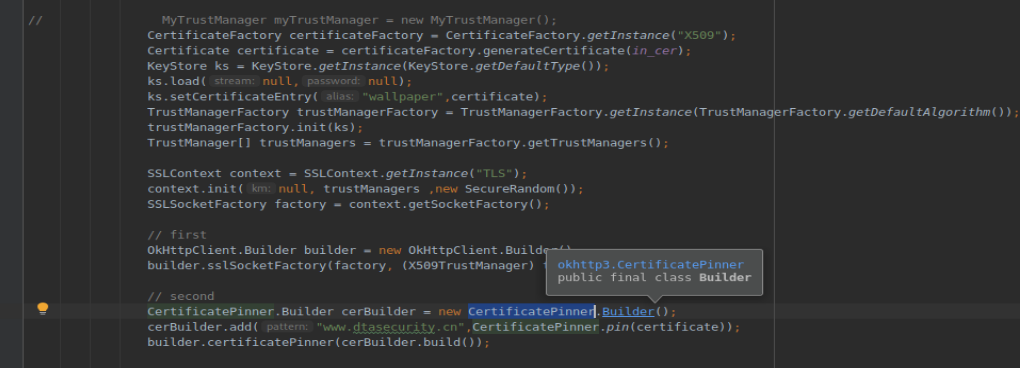Click the (X509TrustManager) cast
This screenshot has height=368, width=1020.
[469, 266]
